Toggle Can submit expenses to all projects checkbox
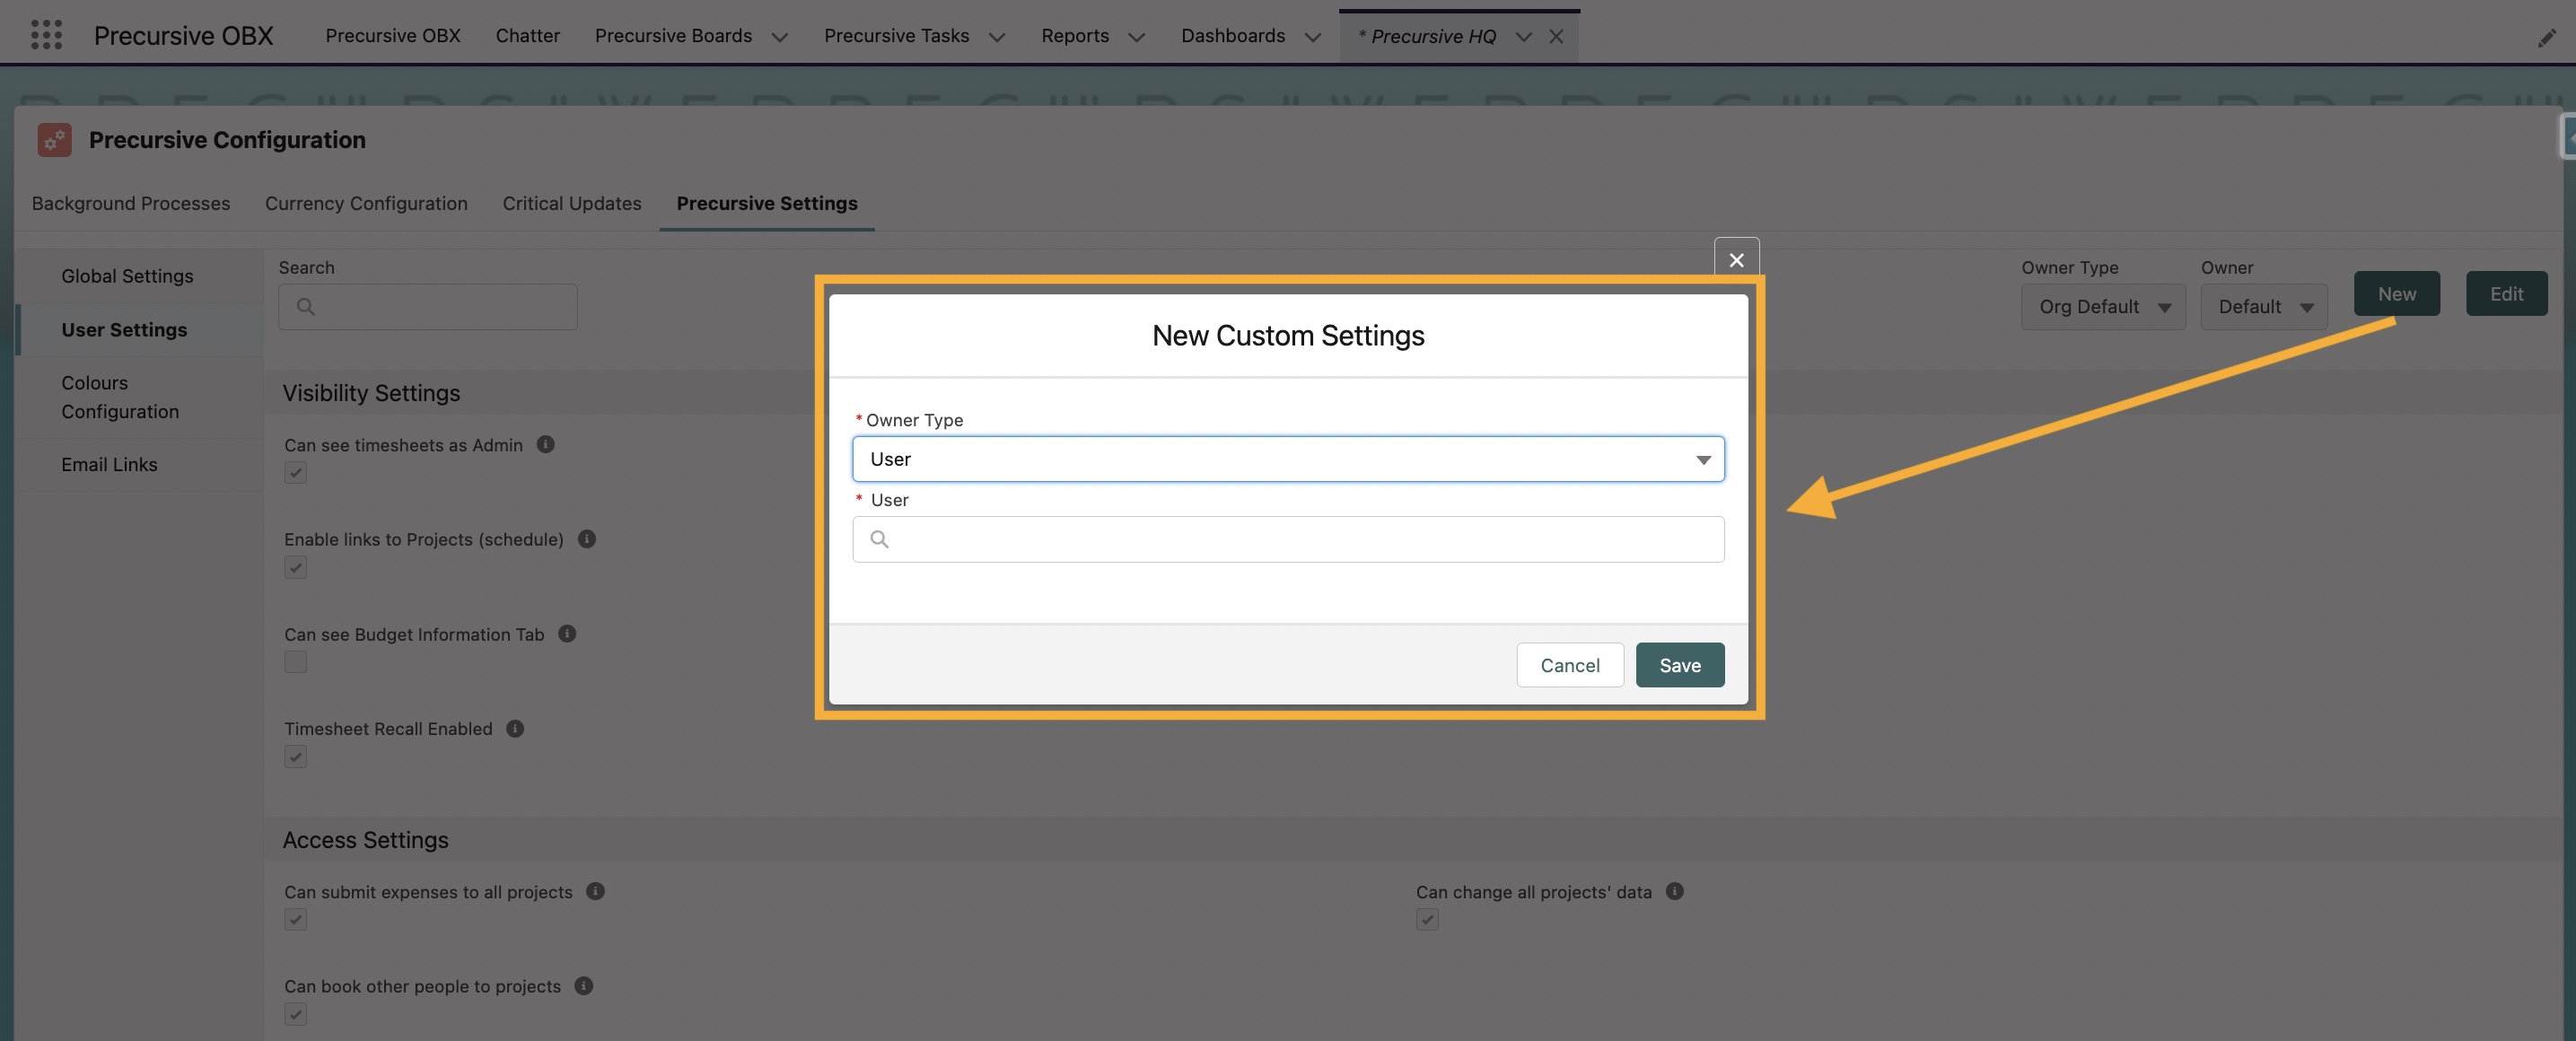The width and height of the screenshot is (2576, 1041). [295, 920]
